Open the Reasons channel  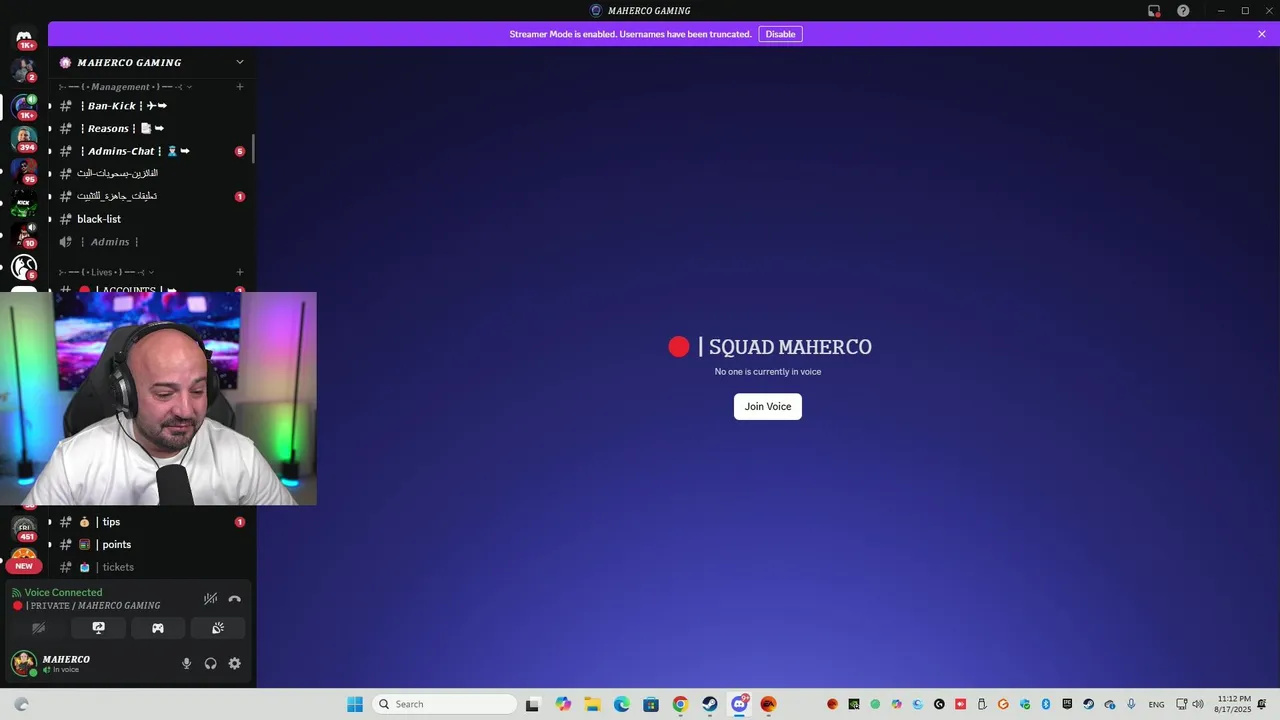click(151, 128)
